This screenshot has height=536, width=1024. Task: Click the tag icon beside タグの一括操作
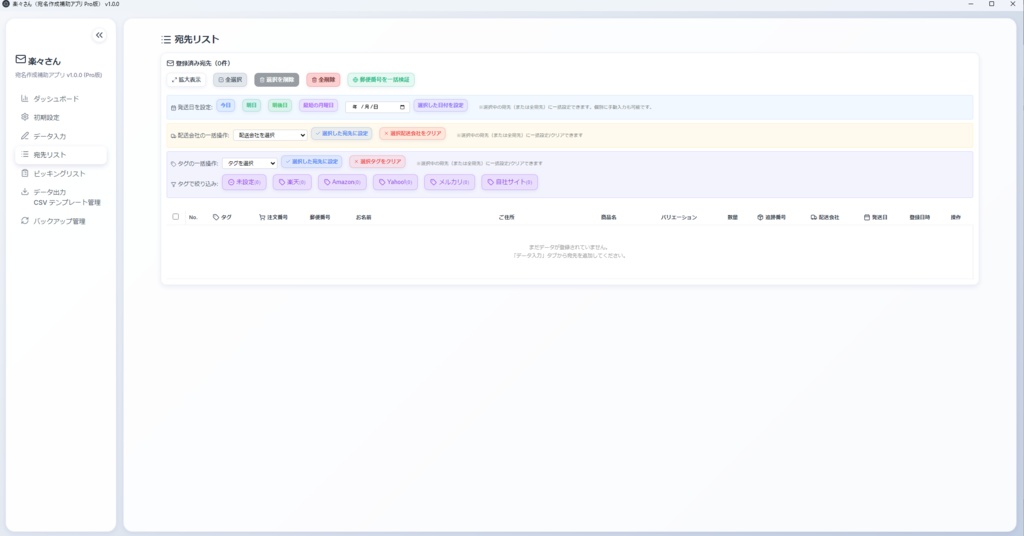pyautogui.click(x=173, y=164)
